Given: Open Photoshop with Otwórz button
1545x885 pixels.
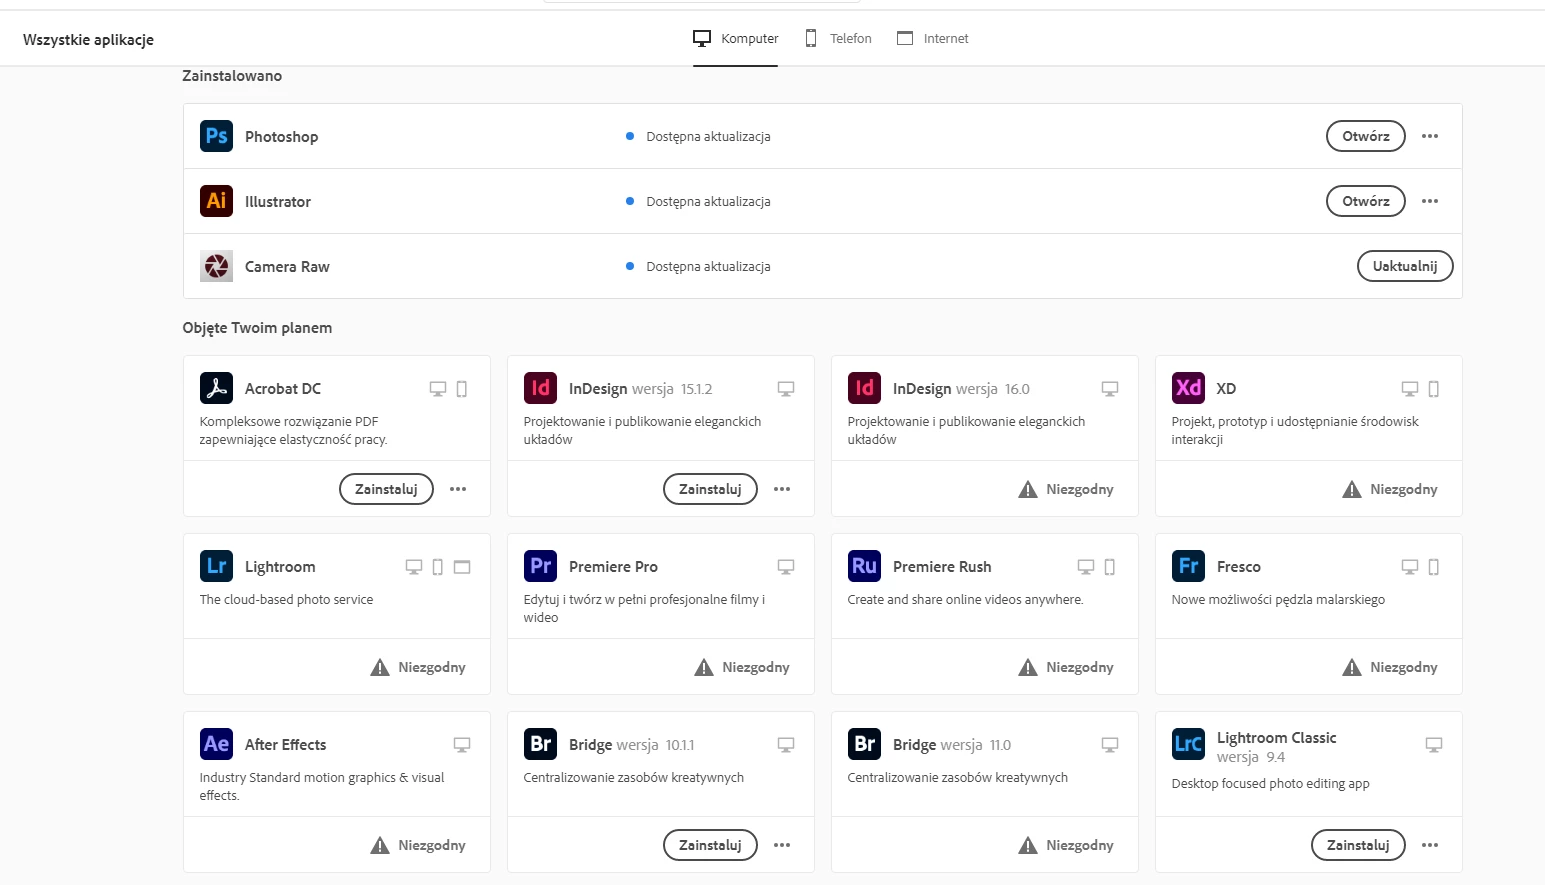Looking at the screenshot, I should tap(1366, 136).
